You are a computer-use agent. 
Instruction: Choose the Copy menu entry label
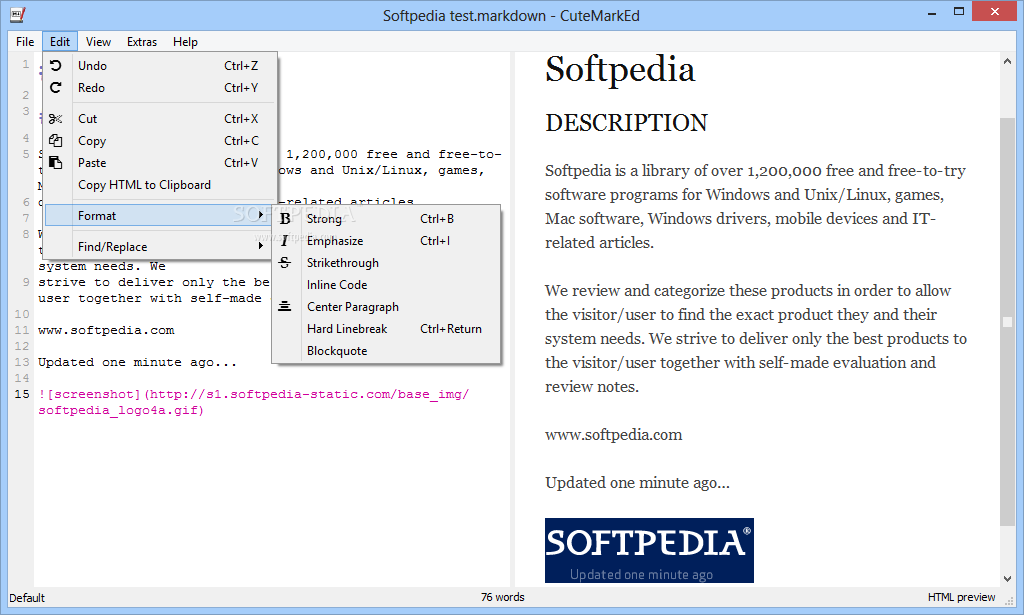pyautogui.click(x=92, y=141)
